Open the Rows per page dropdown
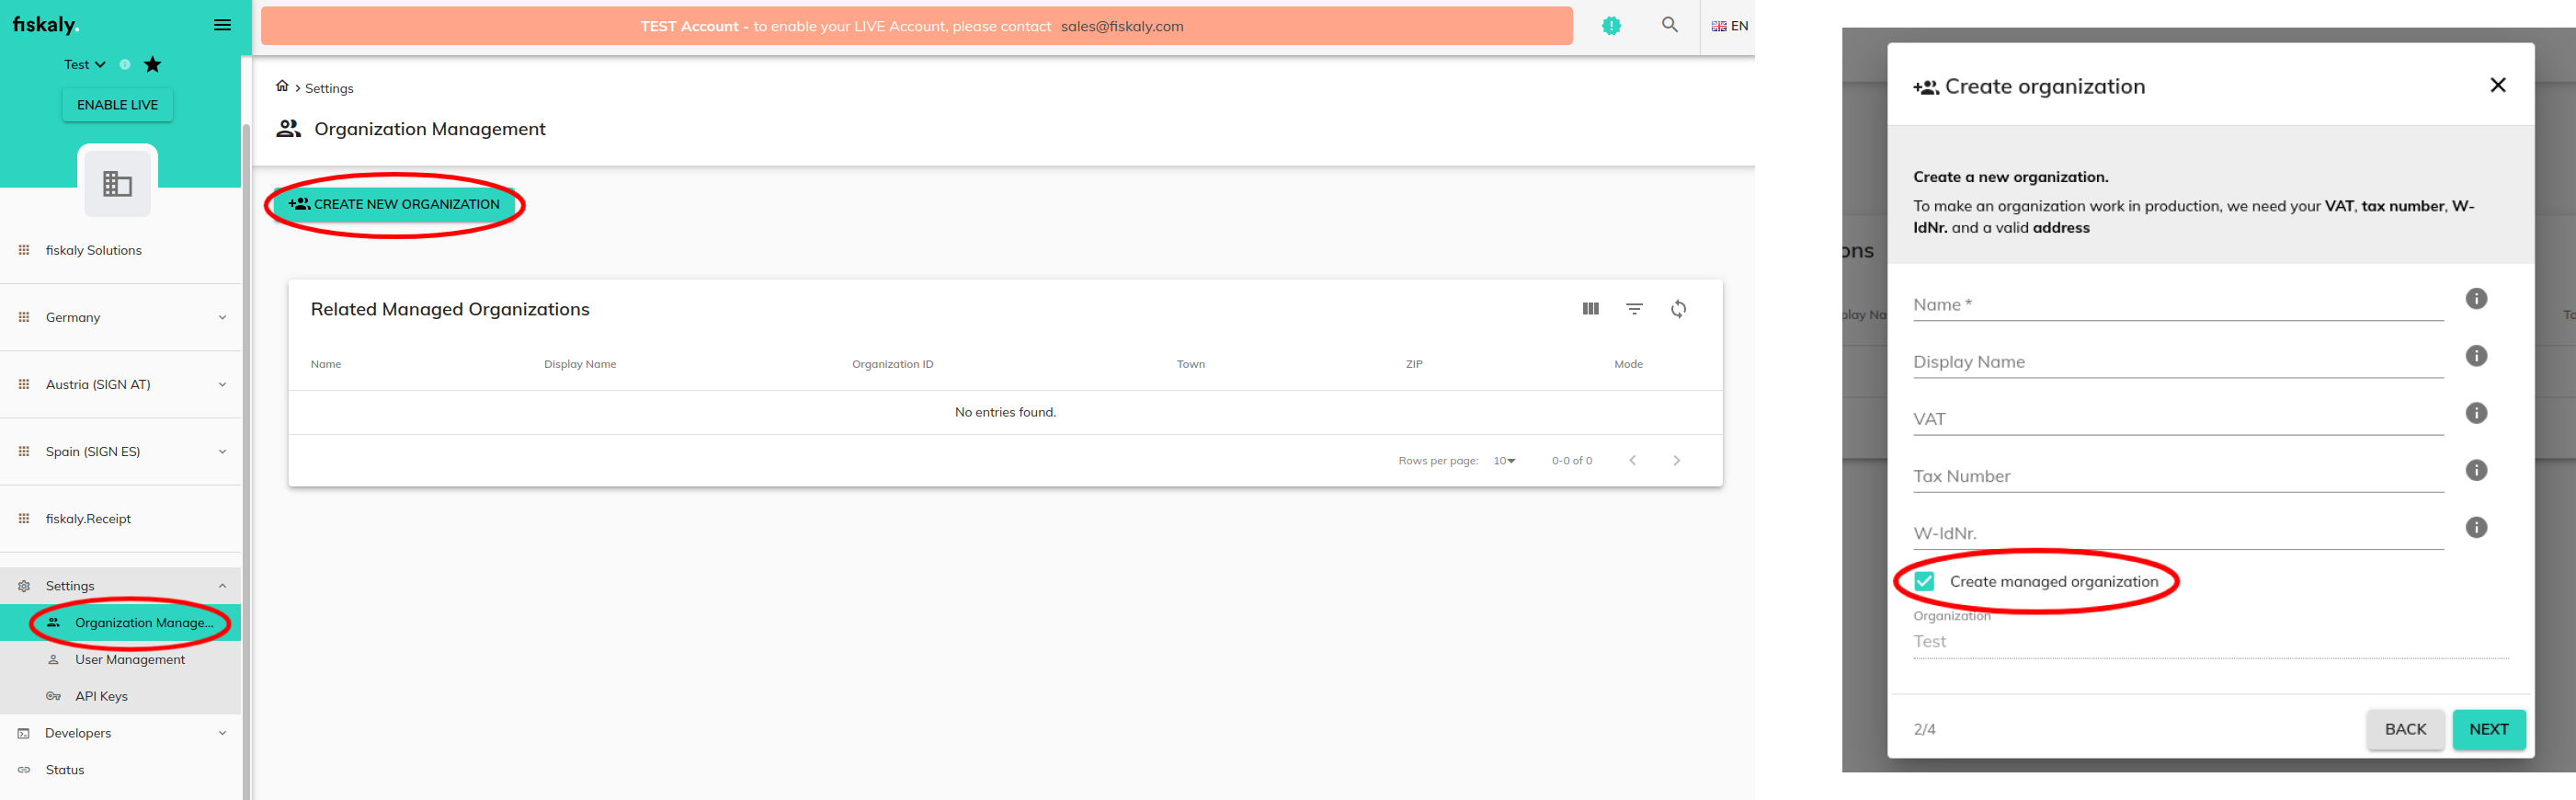Image resolution: width=2576 pixels, height=800 pixels. [1504, 461]
